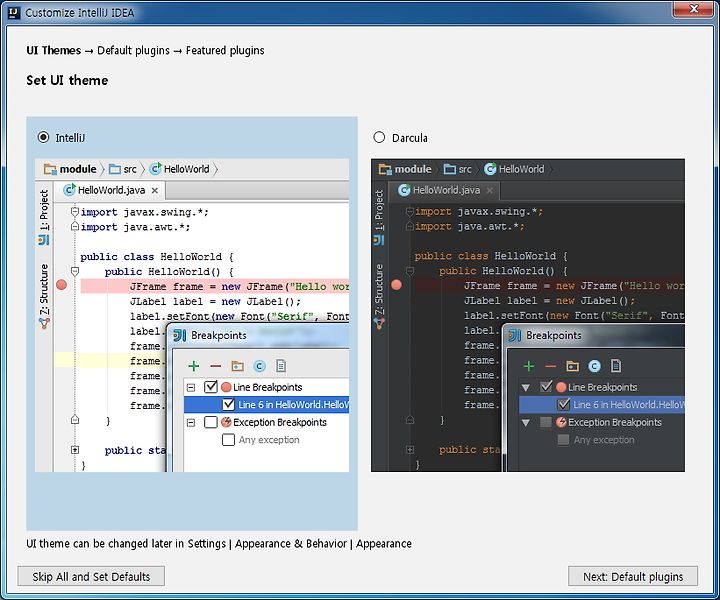720x600 pixels.
Task: Toggle Any exception checkbox in light preview
Action: (228, 439)
